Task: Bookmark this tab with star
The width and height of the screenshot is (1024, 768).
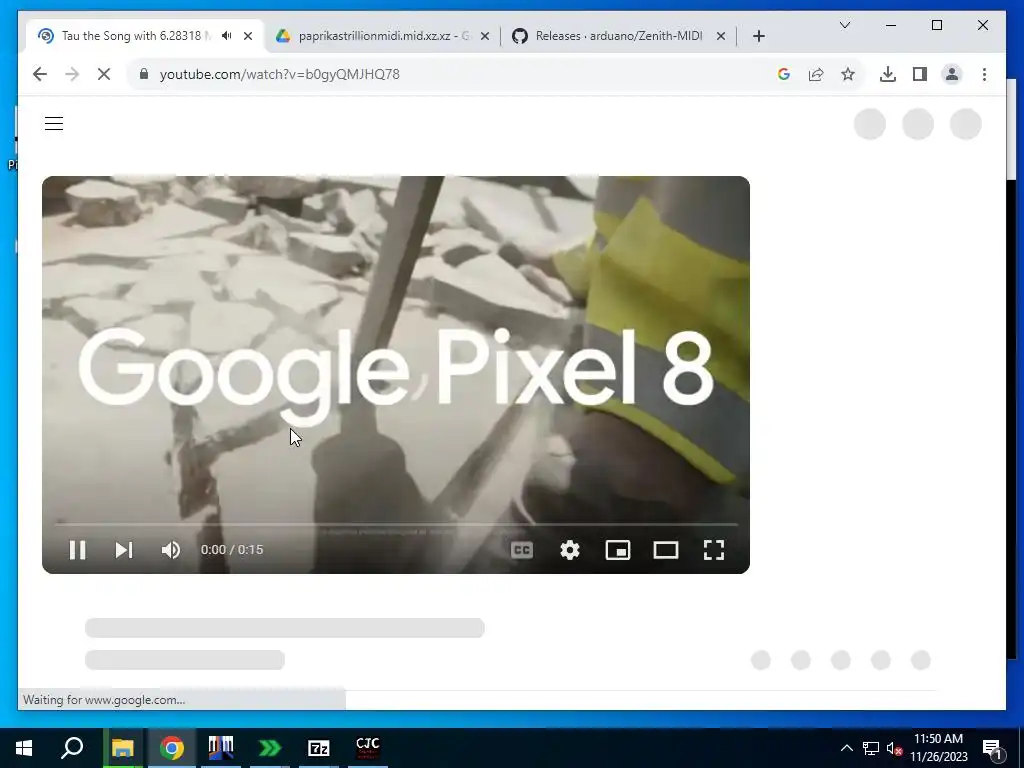Action: (848, 74)
